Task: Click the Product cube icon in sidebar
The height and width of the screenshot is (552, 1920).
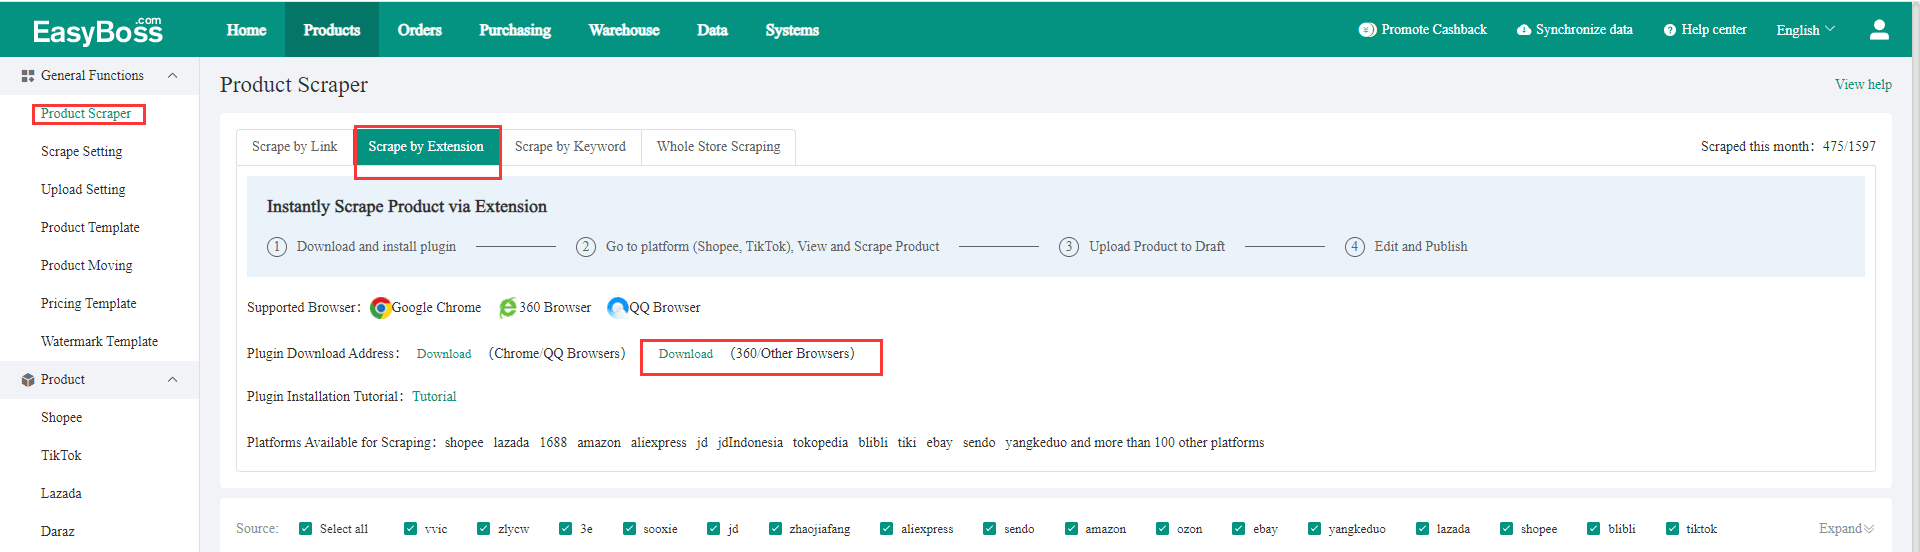Action: point(28,380)
